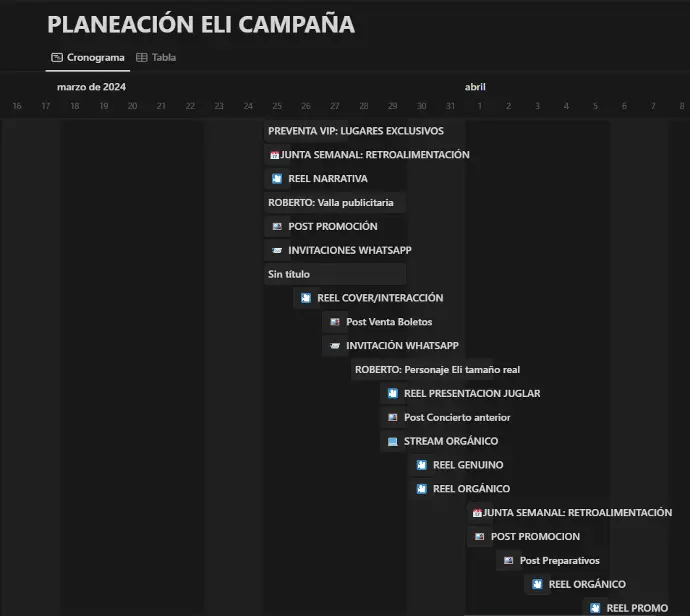The width and height of the screenshot is (690, 616).
Task: Open the Post Preparativos item
Action: (549, 561)
